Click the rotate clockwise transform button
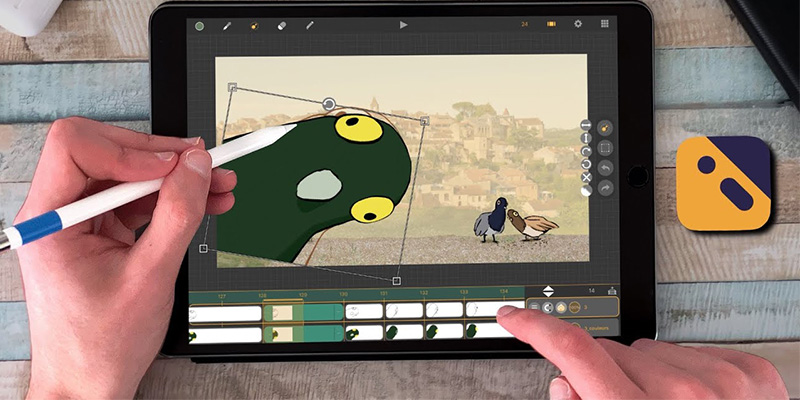The height and width of the screenshot is (400, 800). pos(586,152)
